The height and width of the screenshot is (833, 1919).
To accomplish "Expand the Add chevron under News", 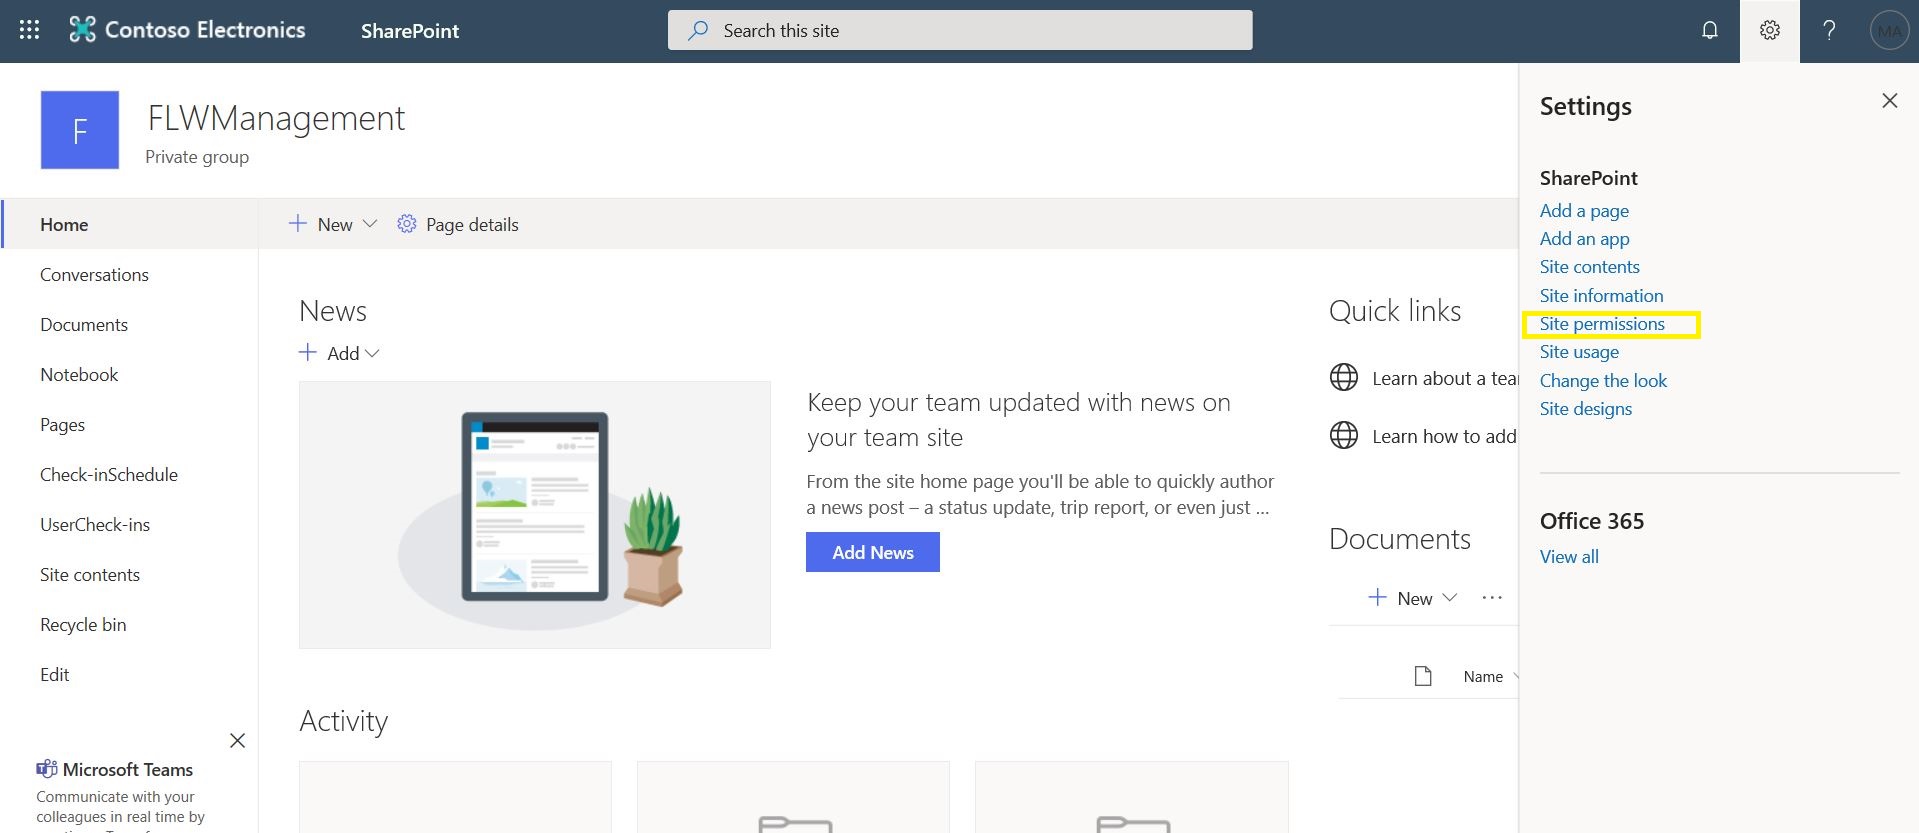I will click(x=373, y=353).
